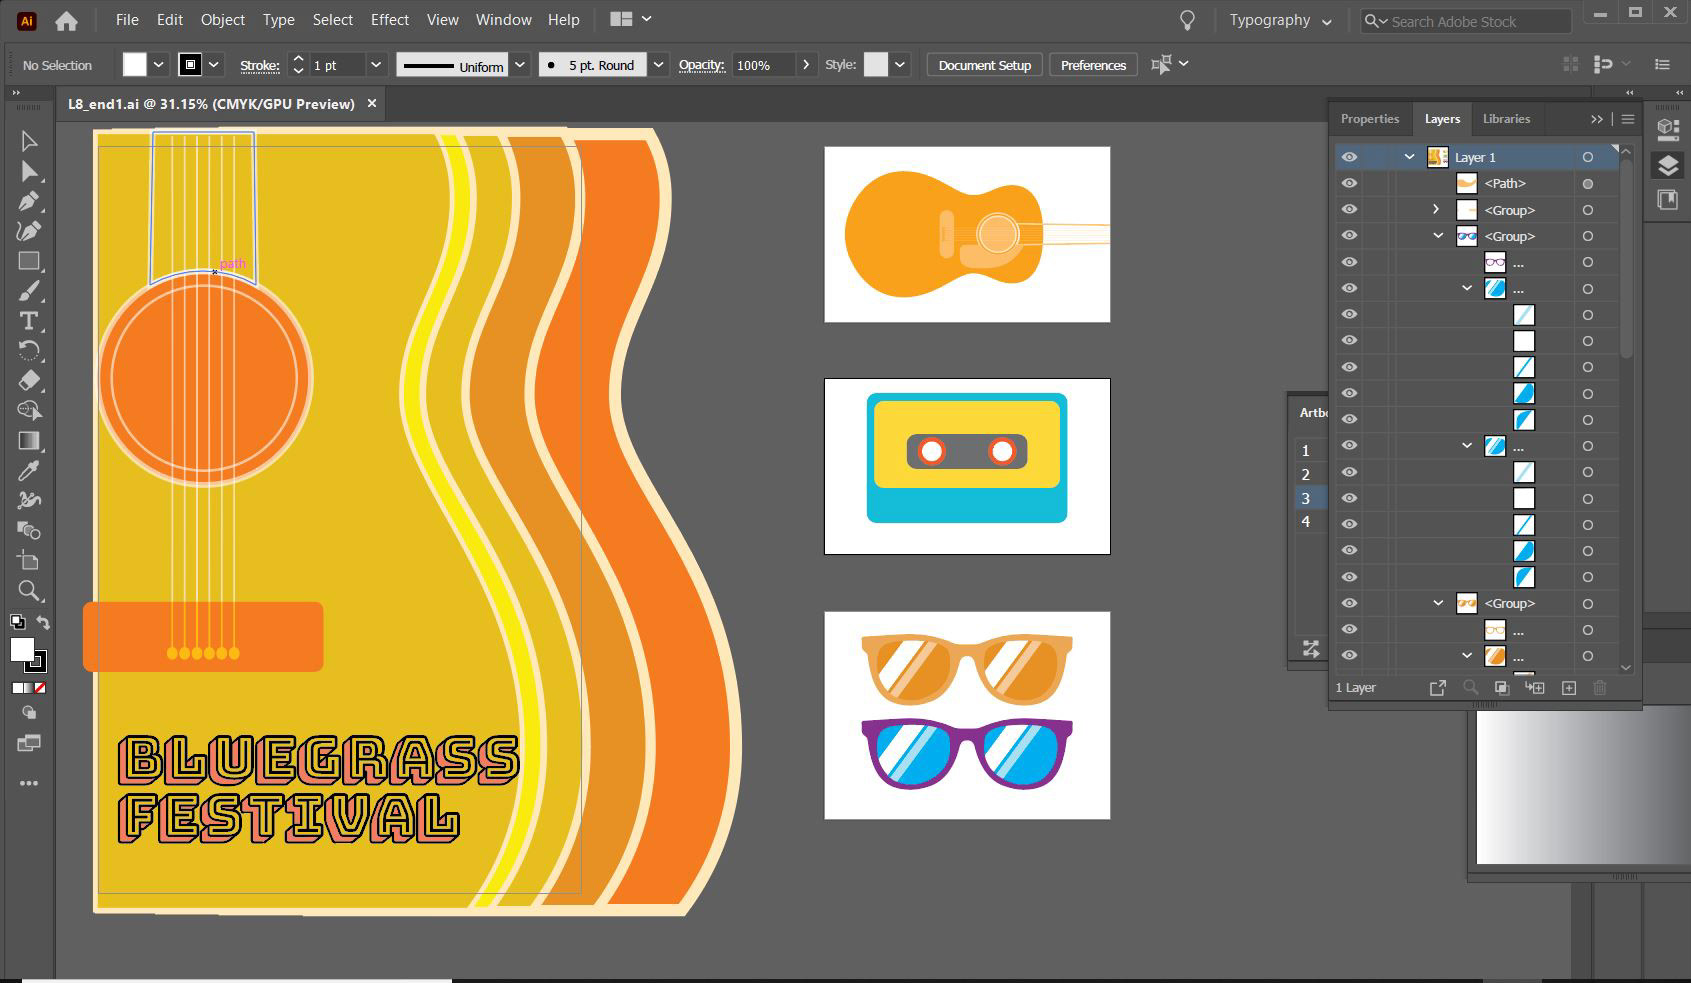Toggle visibility of first Group sublayer
This screenshot has height=983, width=1691.
[x=1349, y=210]
